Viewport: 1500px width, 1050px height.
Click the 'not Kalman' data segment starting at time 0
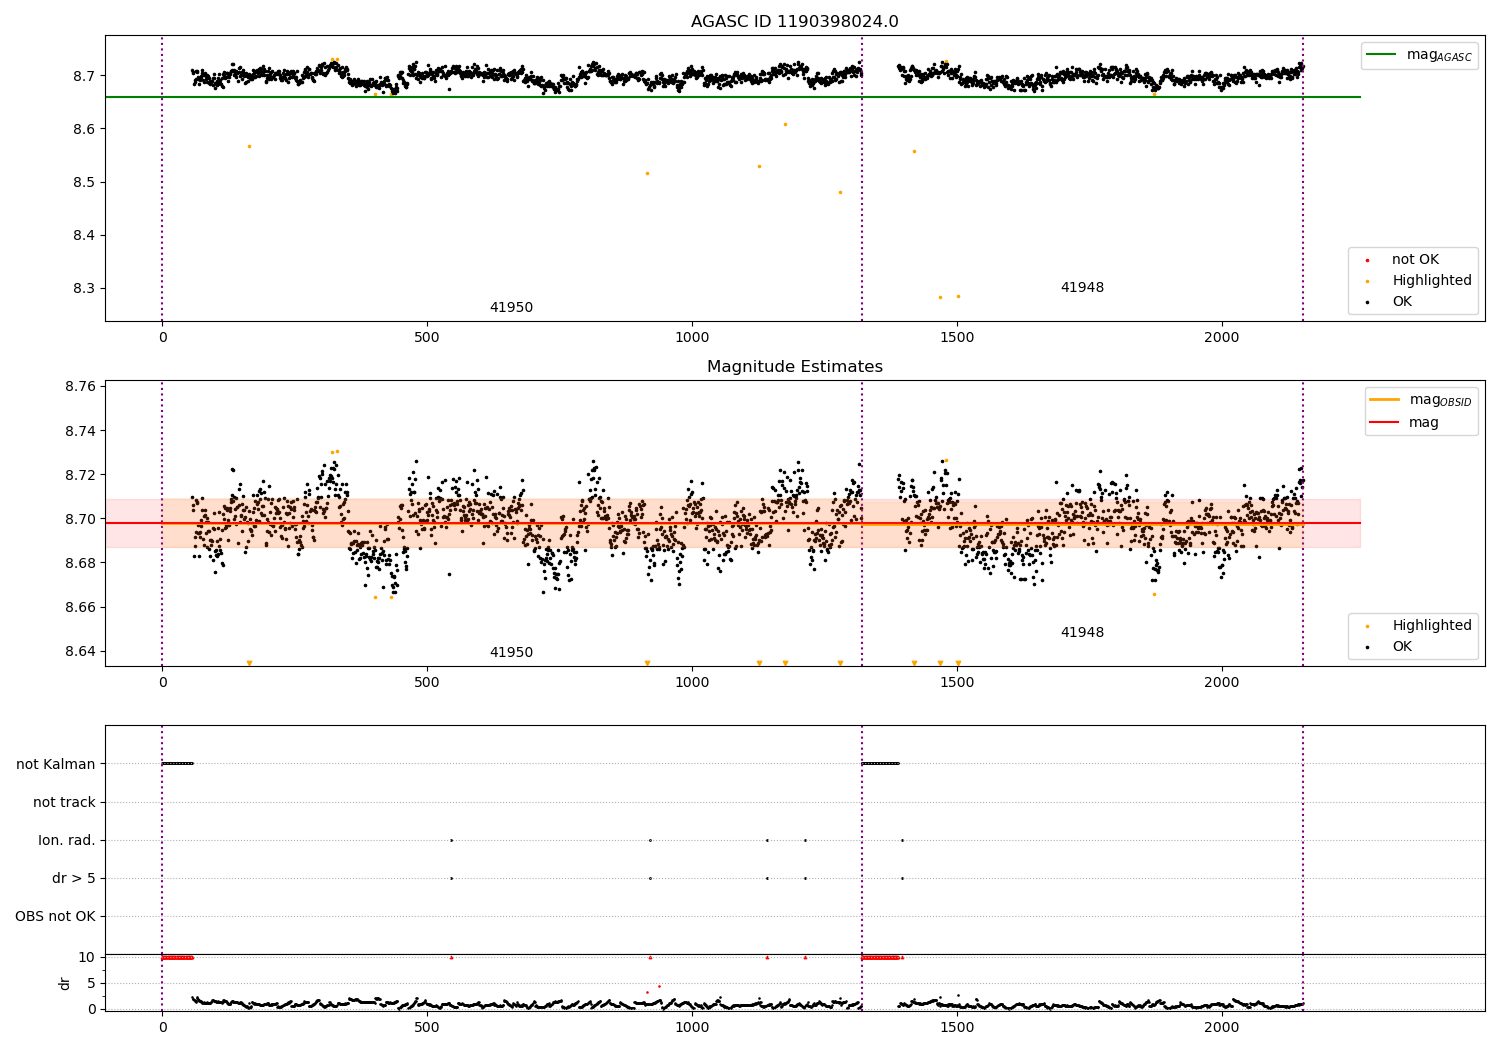(177, 764)
